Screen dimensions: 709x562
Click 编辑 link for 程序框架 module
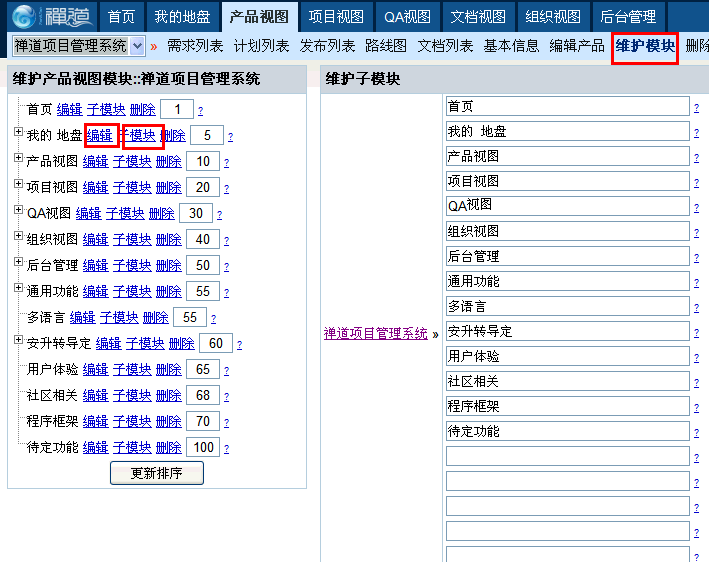pyautogui.click(x=96, y=421)
